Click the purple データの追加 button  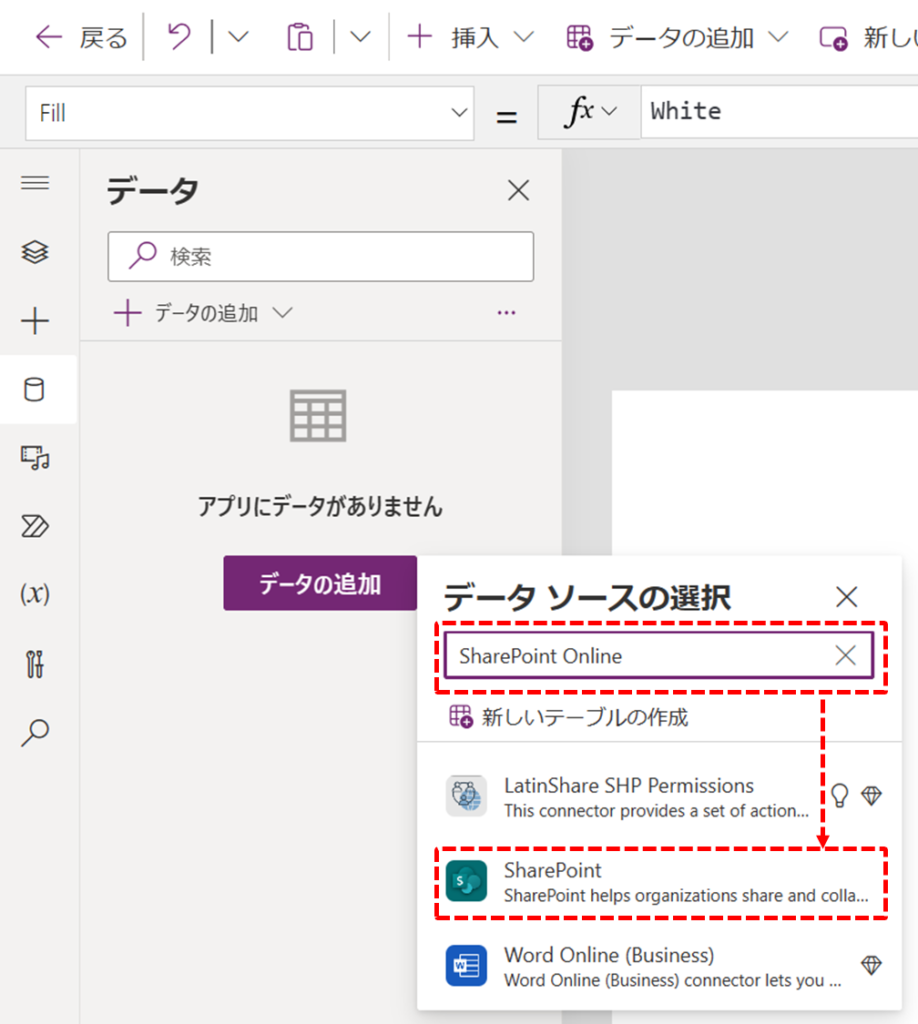point(320,583)
